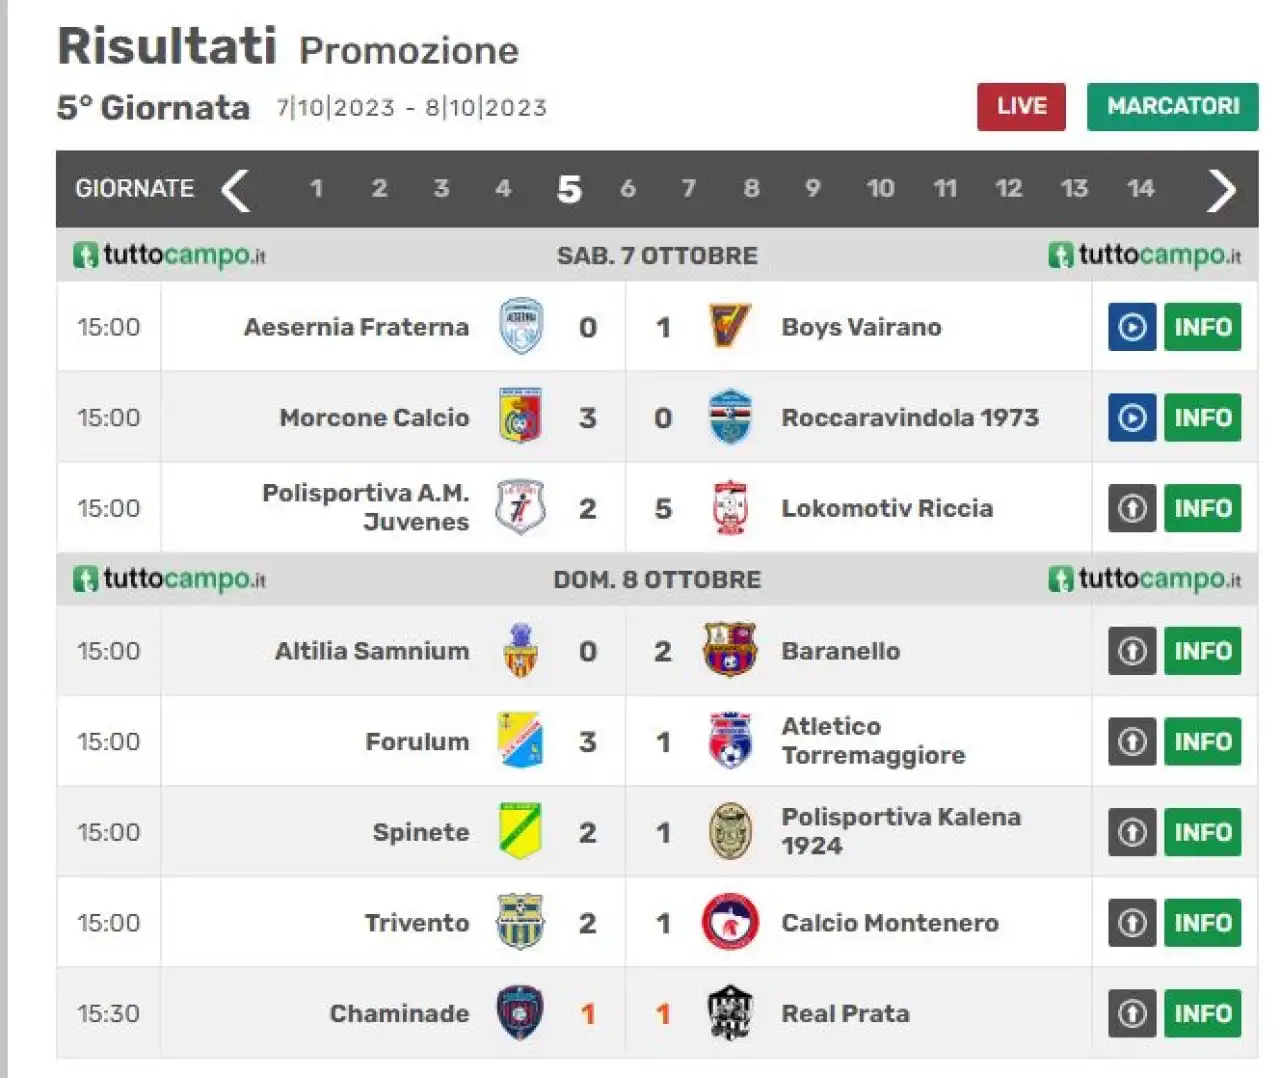Select giornata 6 in the round bar
The image size is (1280, 1078).
coord(628,188)
